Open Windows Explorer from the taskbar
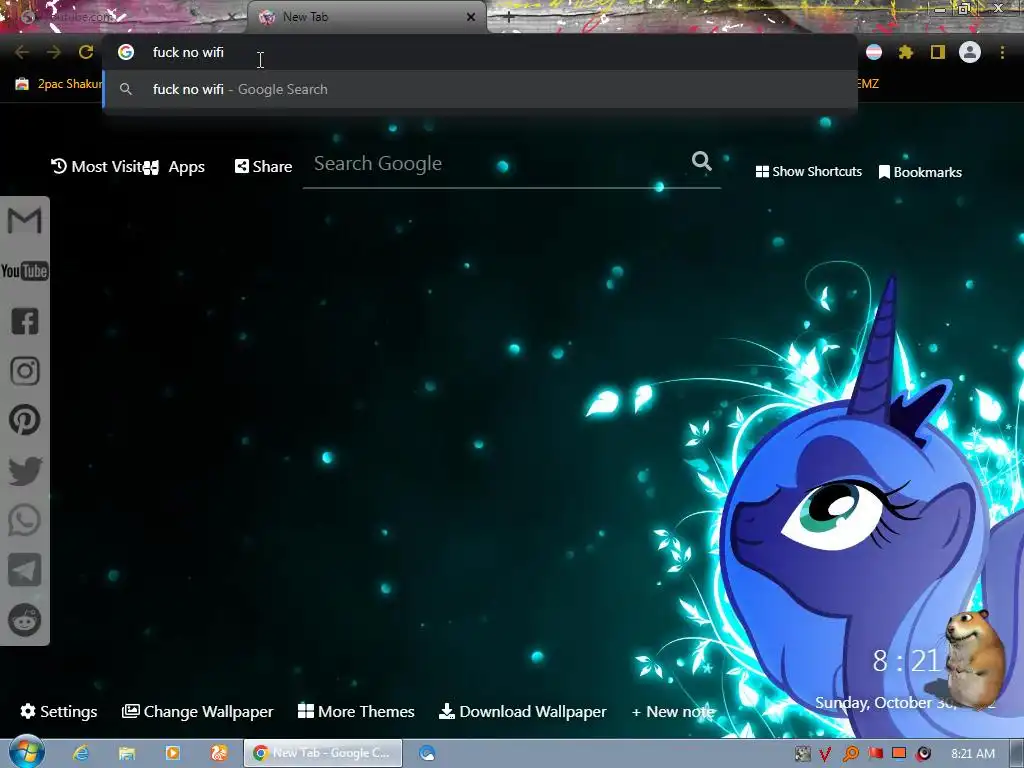 (127, 753)
